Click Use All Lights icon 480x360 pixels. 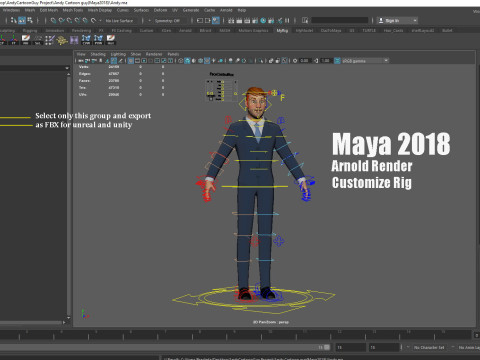click(214, 61)
